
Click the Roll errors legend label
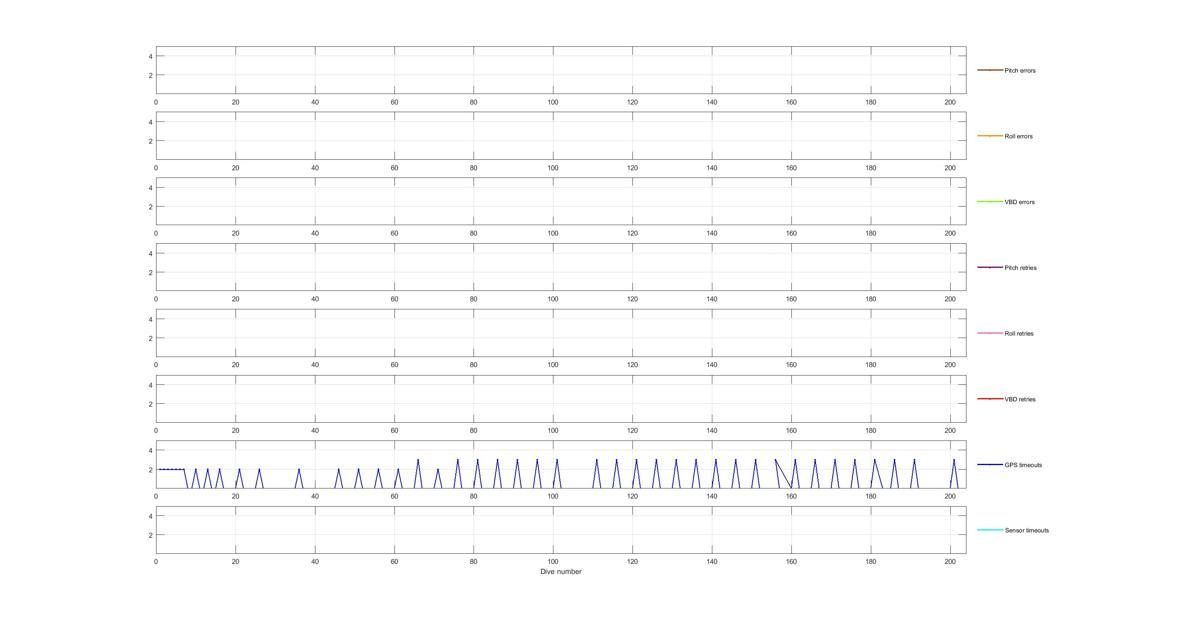pyautogui.click(x=1019, y=136)
